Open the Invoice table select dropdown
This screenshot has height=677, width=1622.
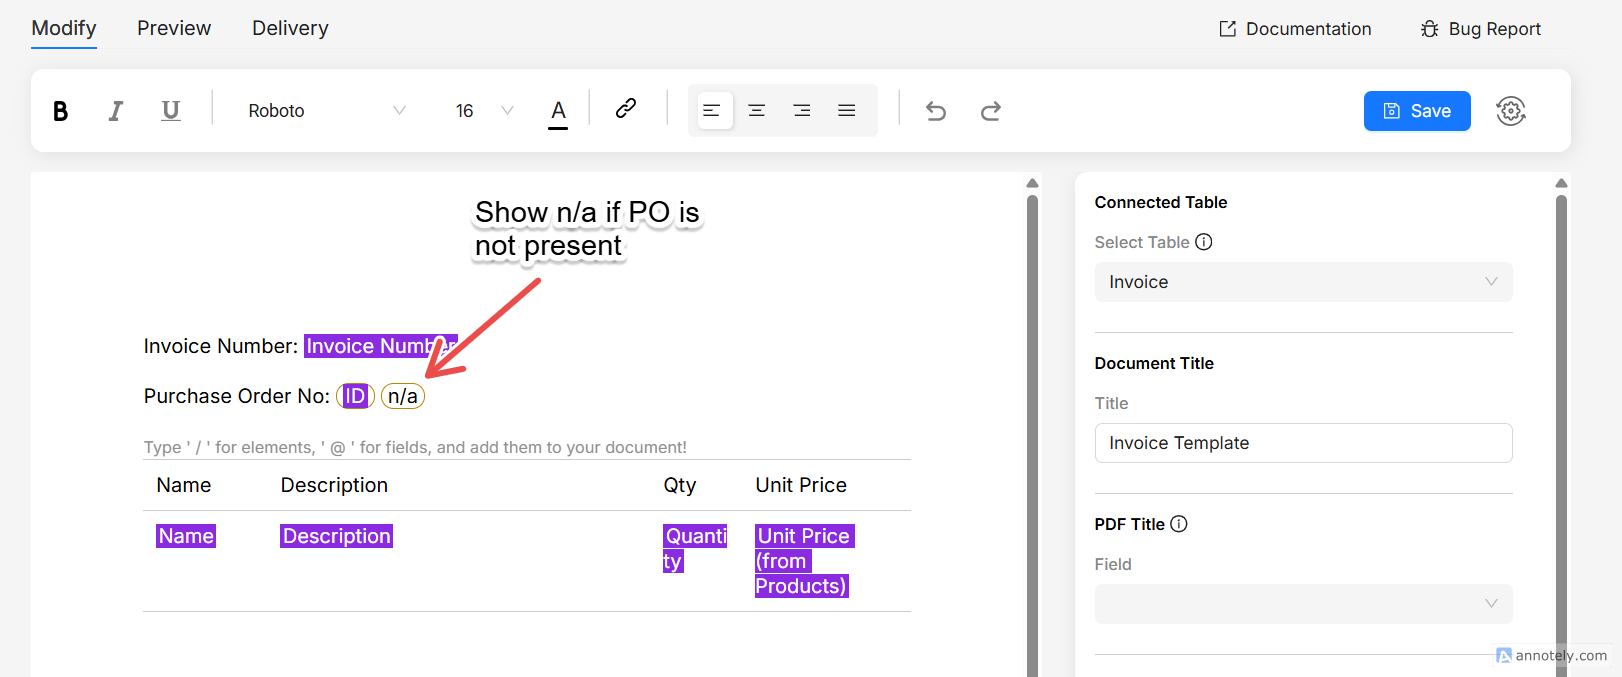pyautogui.click(x=1303, y=282)
